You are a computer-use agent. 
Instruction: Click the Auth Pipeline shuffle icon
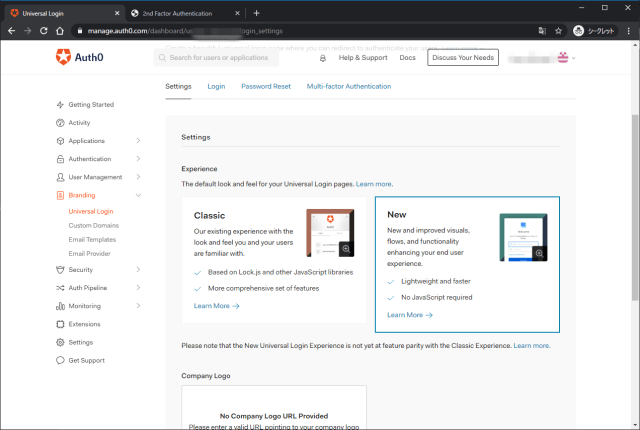point(60,288)
